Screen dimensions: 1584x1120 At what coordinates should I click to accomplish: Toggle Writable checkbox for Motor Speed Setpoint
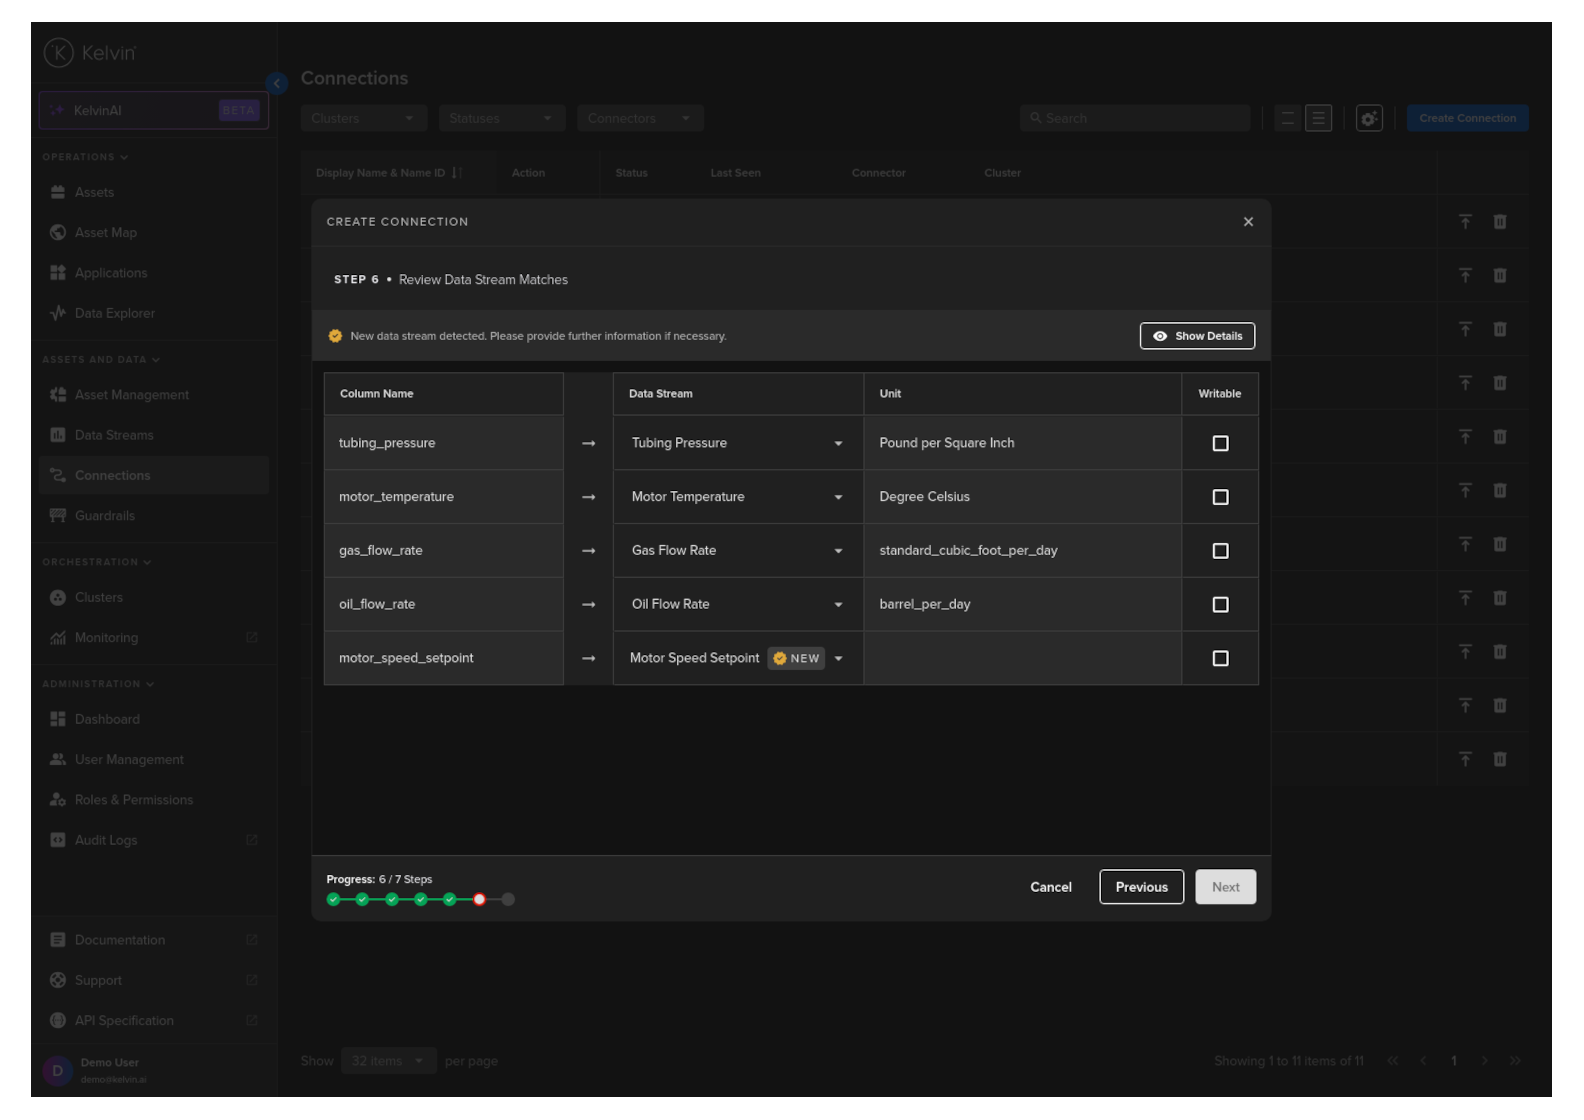(x=1220, y=659)
